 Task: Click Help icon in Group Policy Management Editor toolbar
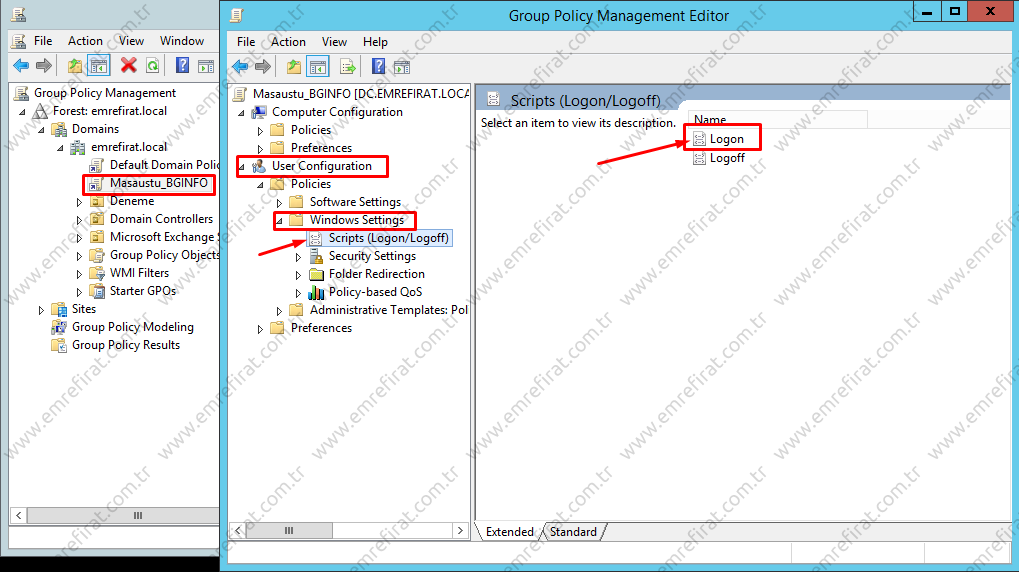point(379,67)
